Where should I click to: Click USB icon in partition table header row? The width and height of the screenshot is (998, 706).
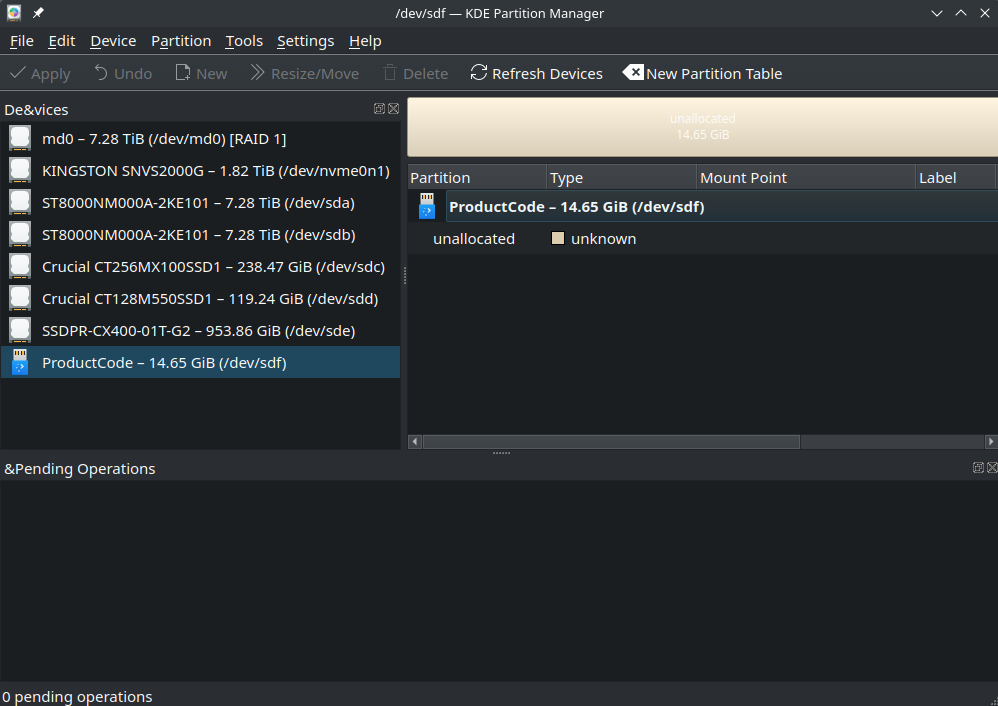click(427, 207)
